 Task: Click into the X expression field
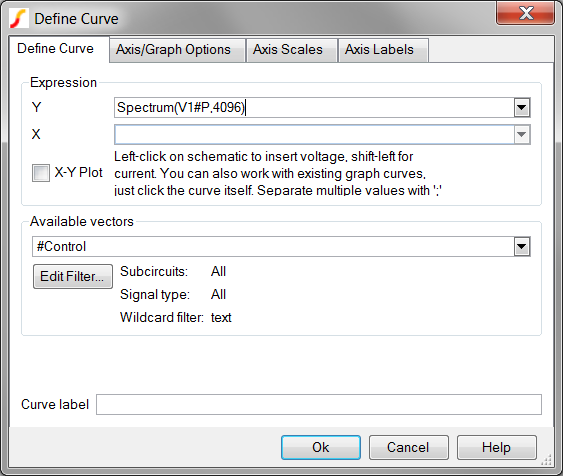pyautogui.click(x=314, y=135)
